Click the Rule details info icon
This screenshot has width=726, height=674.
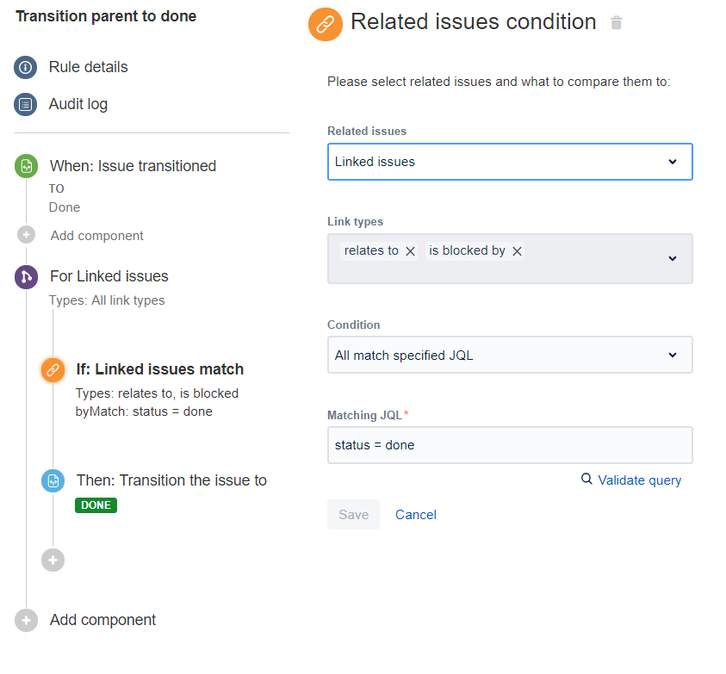25,68
